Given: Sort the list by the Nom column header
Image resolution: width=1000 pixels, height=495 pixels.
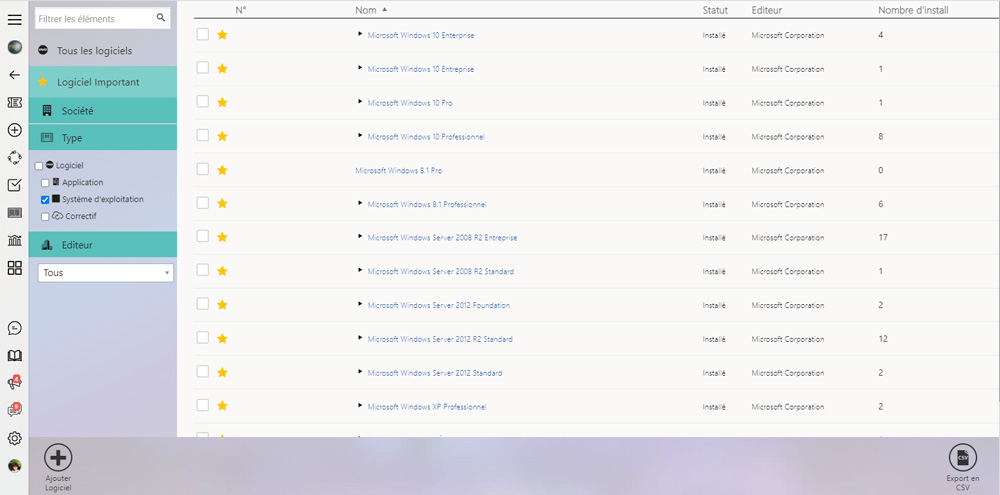Looking at the screenshot, I should coord(365,10).
